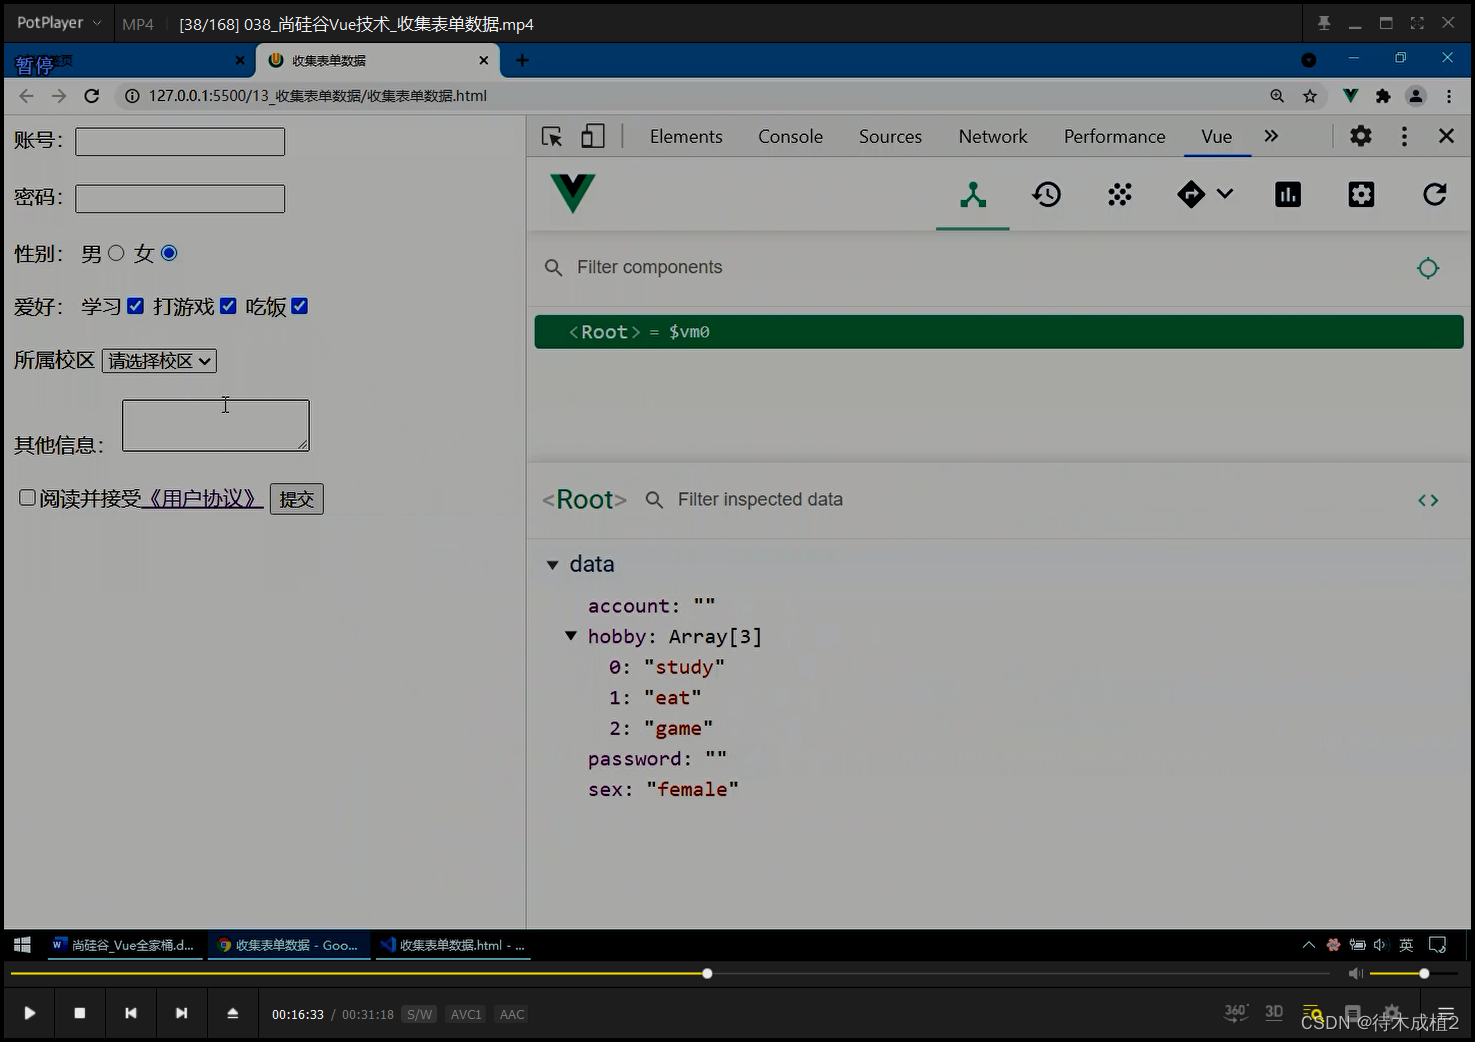The image size is (1475, 1042).
Task: Mute audio with PotPlayer speaker icon
Action: (1355, 973)
